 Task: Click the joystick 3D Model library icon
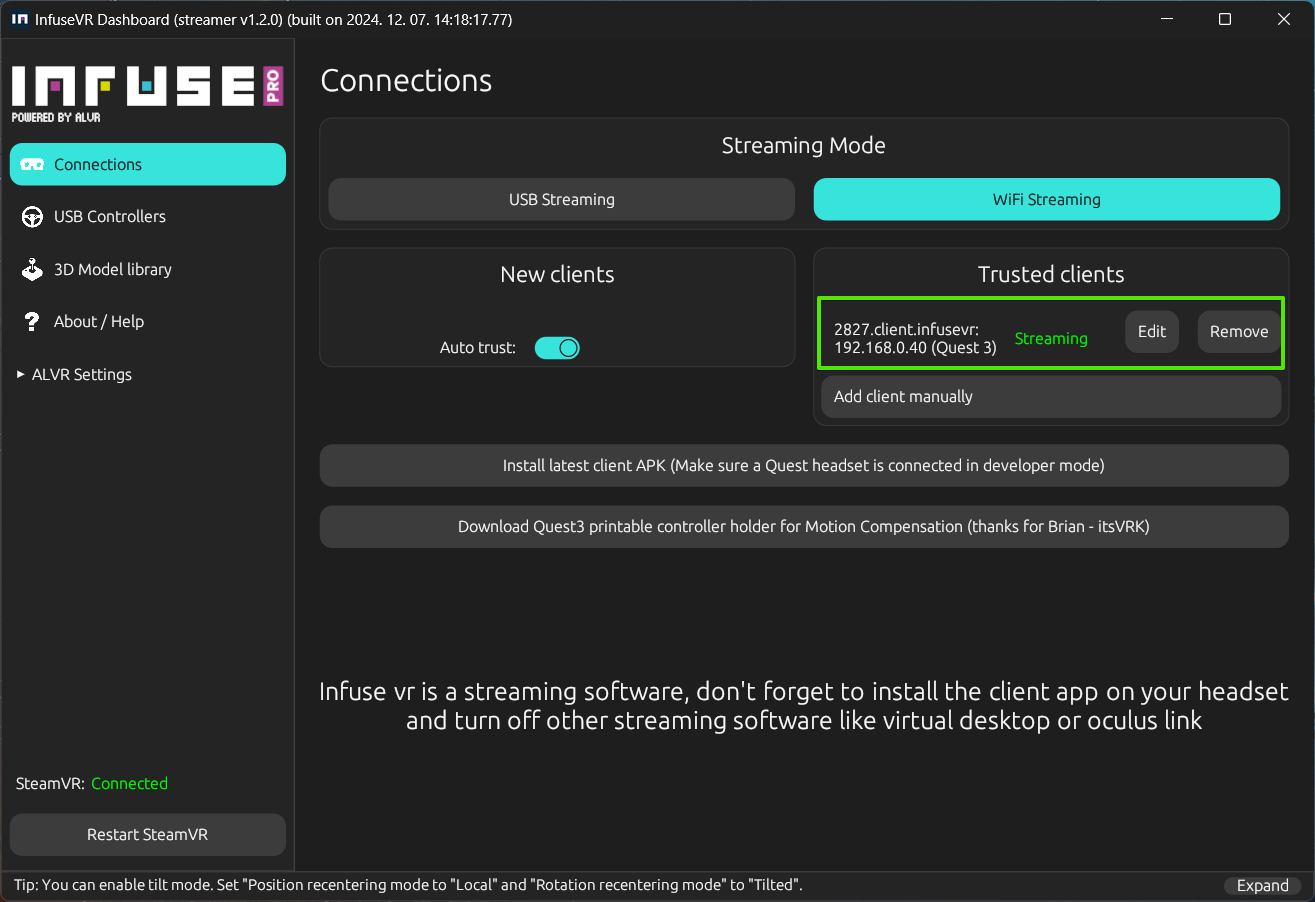pyautogui.click(x=33, y=270)
